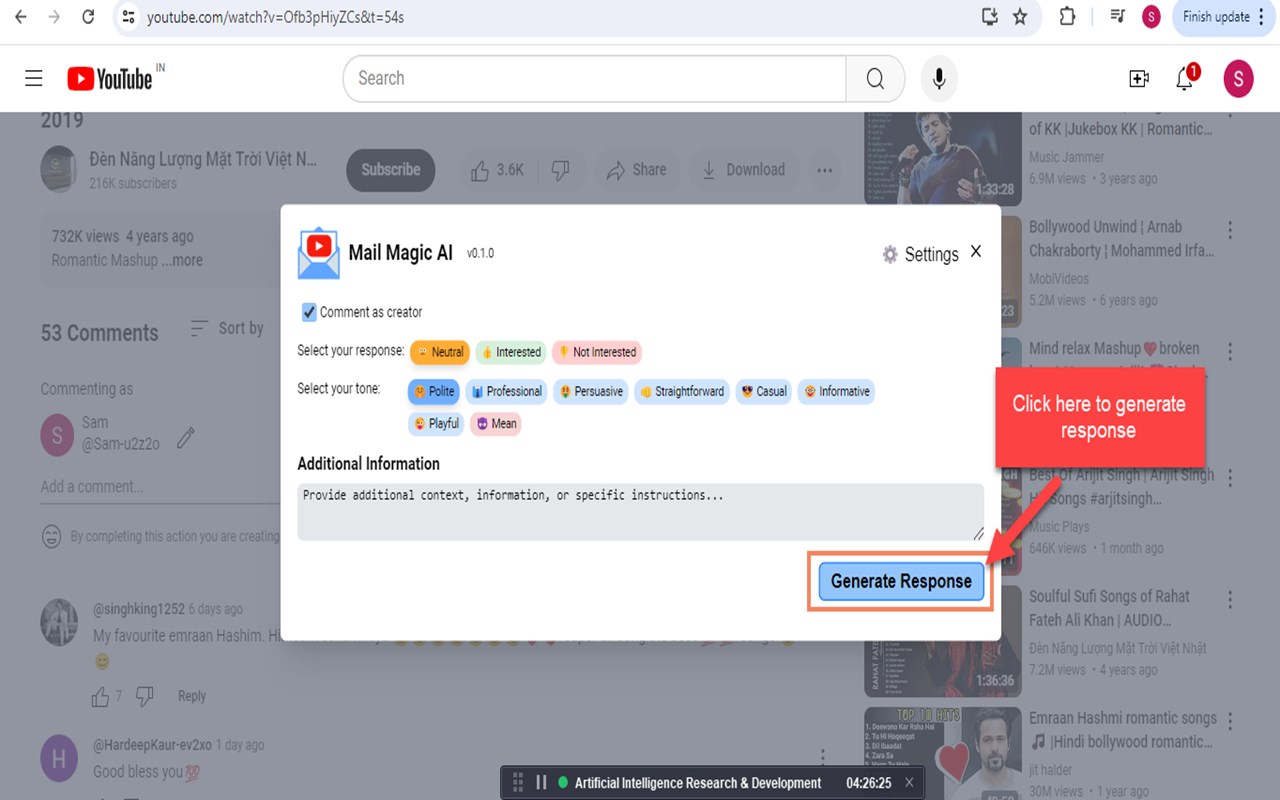Open the media control icon in toolbar
The image size is (1280, 800).
tap(1118, 17)
